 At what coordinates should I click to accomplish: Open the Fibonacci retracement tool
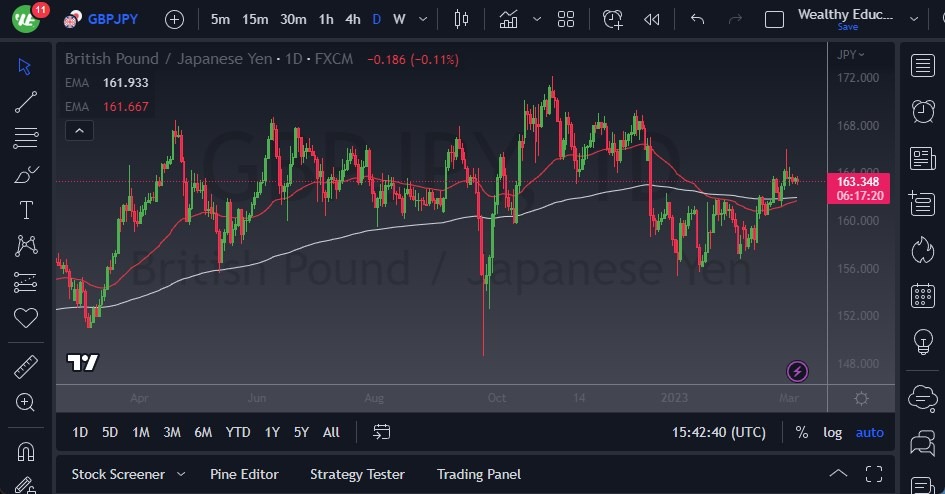tap(26, 137)
